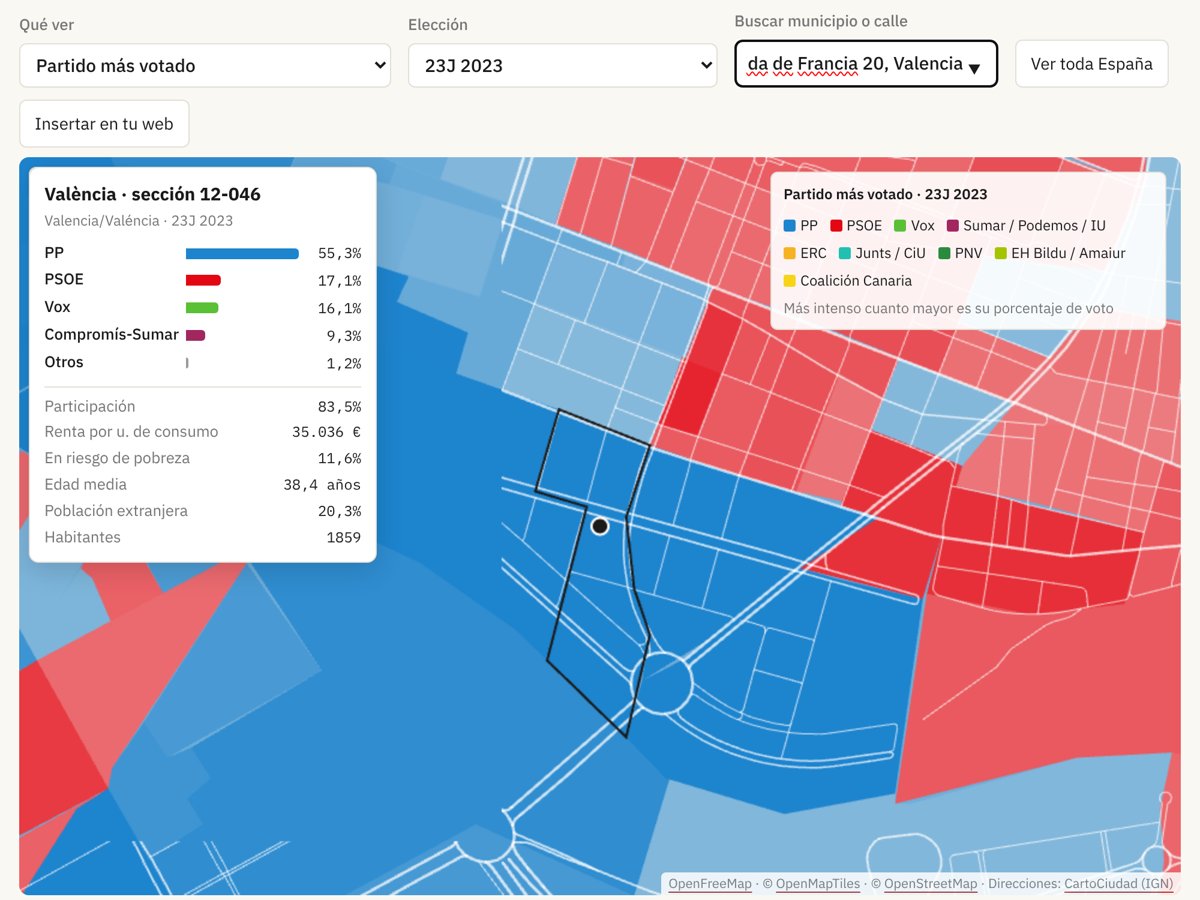Open the '23J 2023' election dropdown
This screenshot has width=1200, height=900.
(563, 65)
